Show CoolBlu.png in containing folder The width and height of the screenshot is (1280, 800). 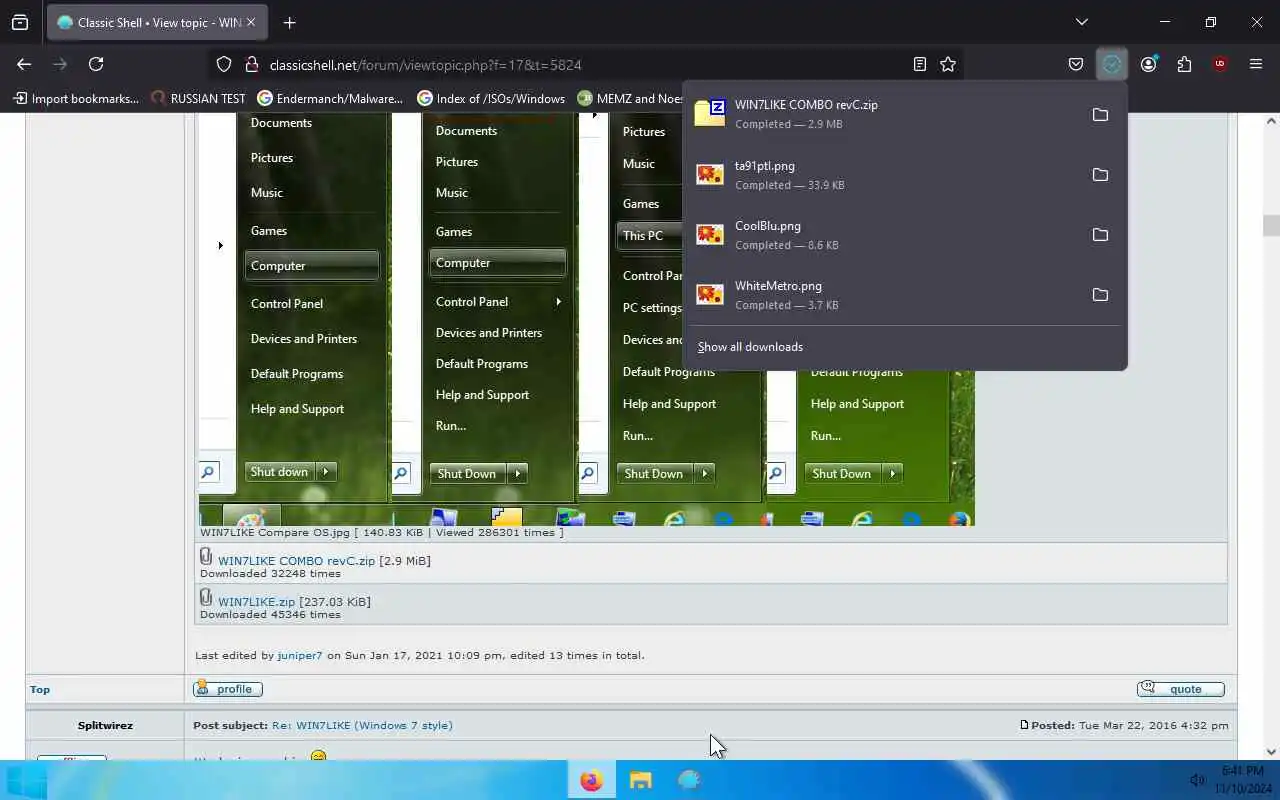tap(1100, 235)
